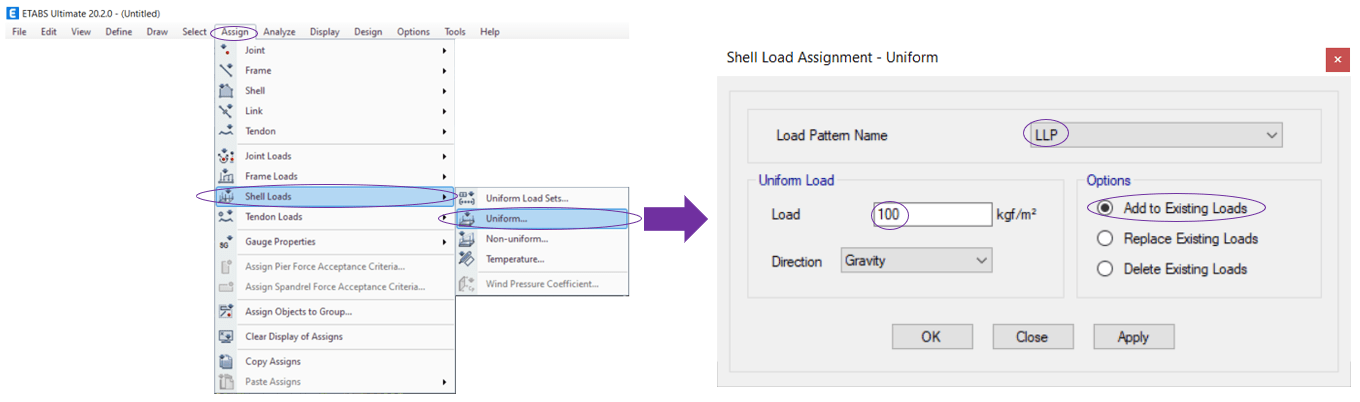Click the Load value input field
This screenshot has height=402, width=1360.
(x=932, y=215)
